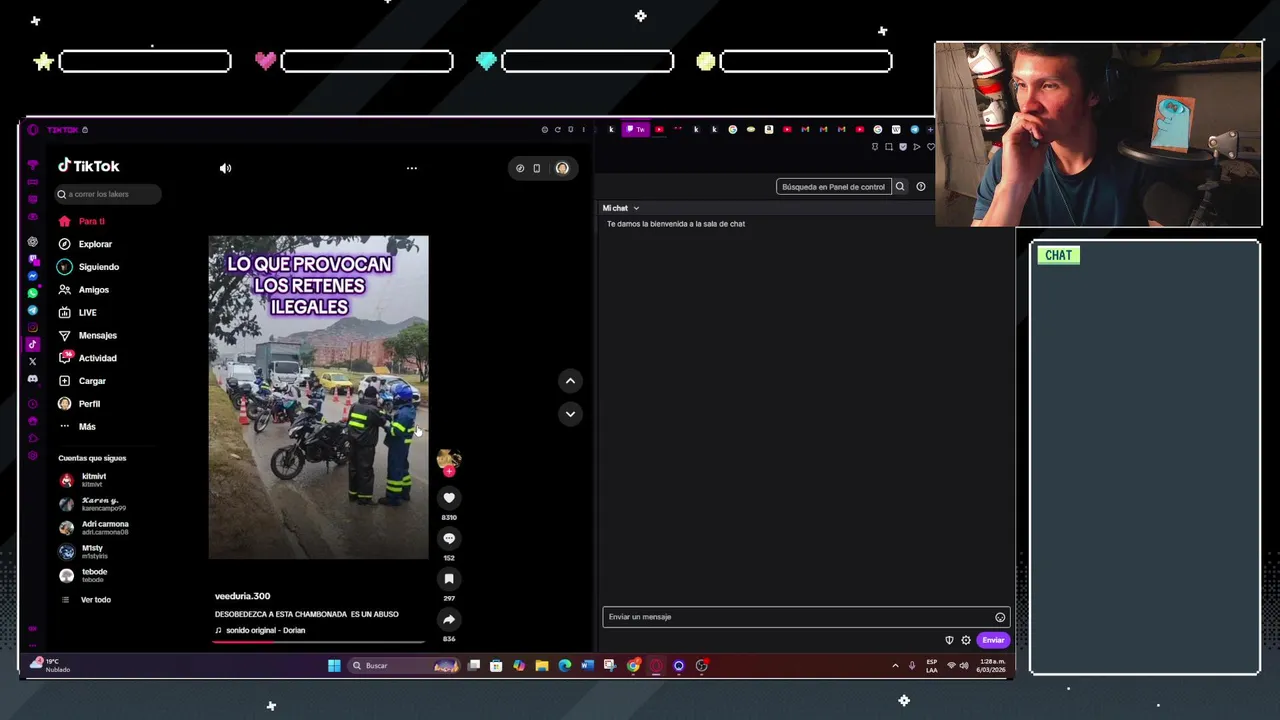Open X (Twitter) in Opera sidebar
Screen dimensions: 1280x720
[x=33, y=361]
